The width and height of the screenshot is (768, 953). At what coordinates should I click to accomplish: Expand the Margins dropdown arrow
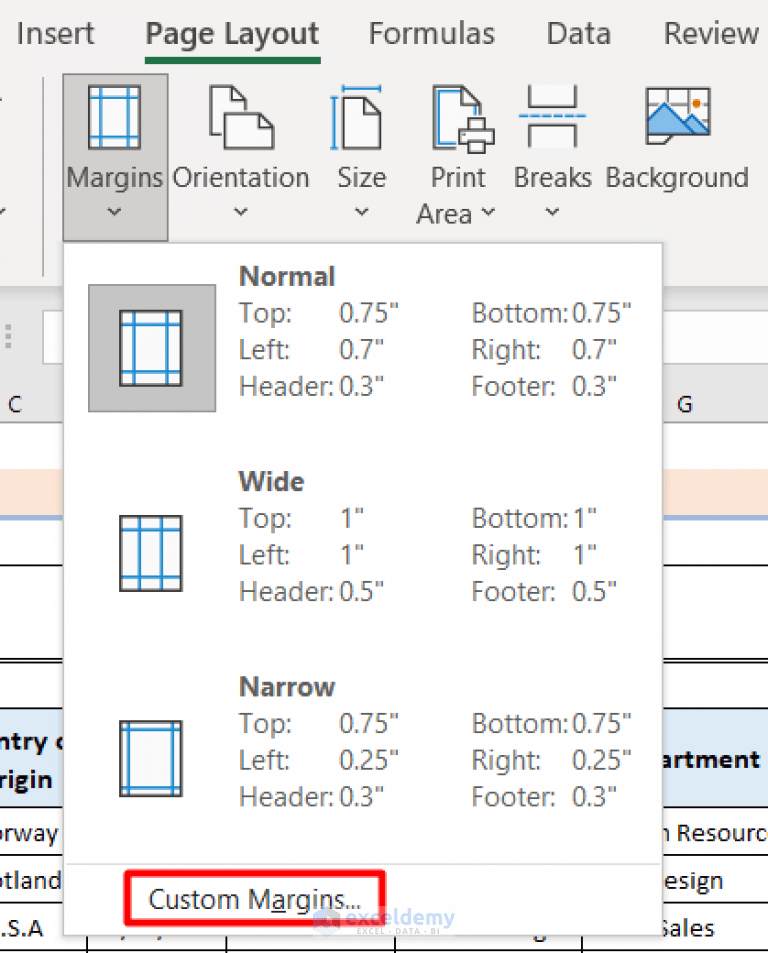(114, 212)
